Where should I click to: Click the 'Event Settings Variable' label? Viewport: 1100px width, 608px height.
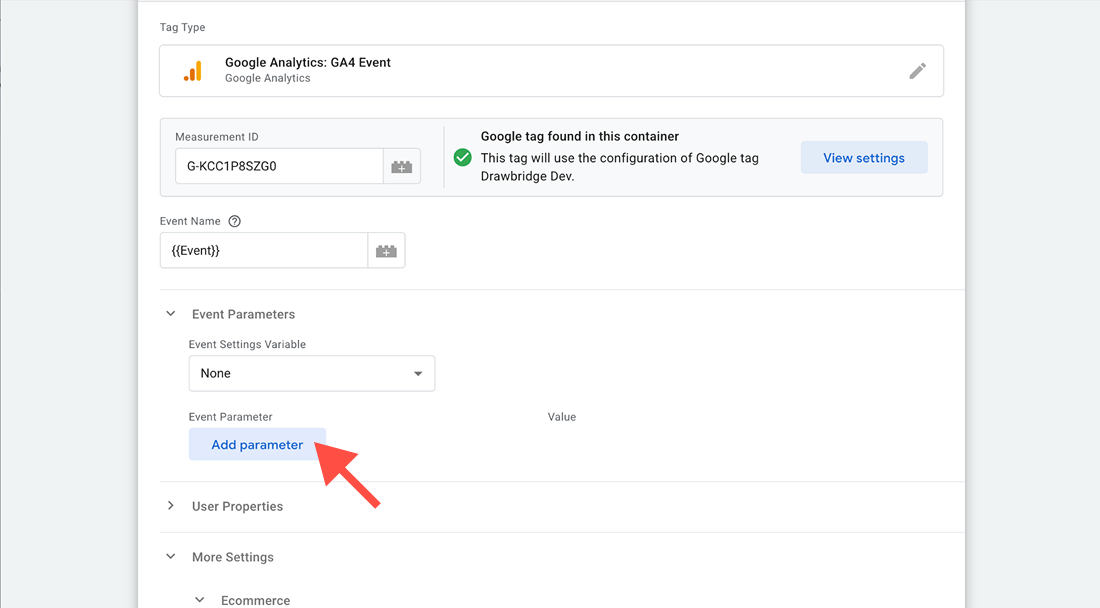tap(247, 344)
